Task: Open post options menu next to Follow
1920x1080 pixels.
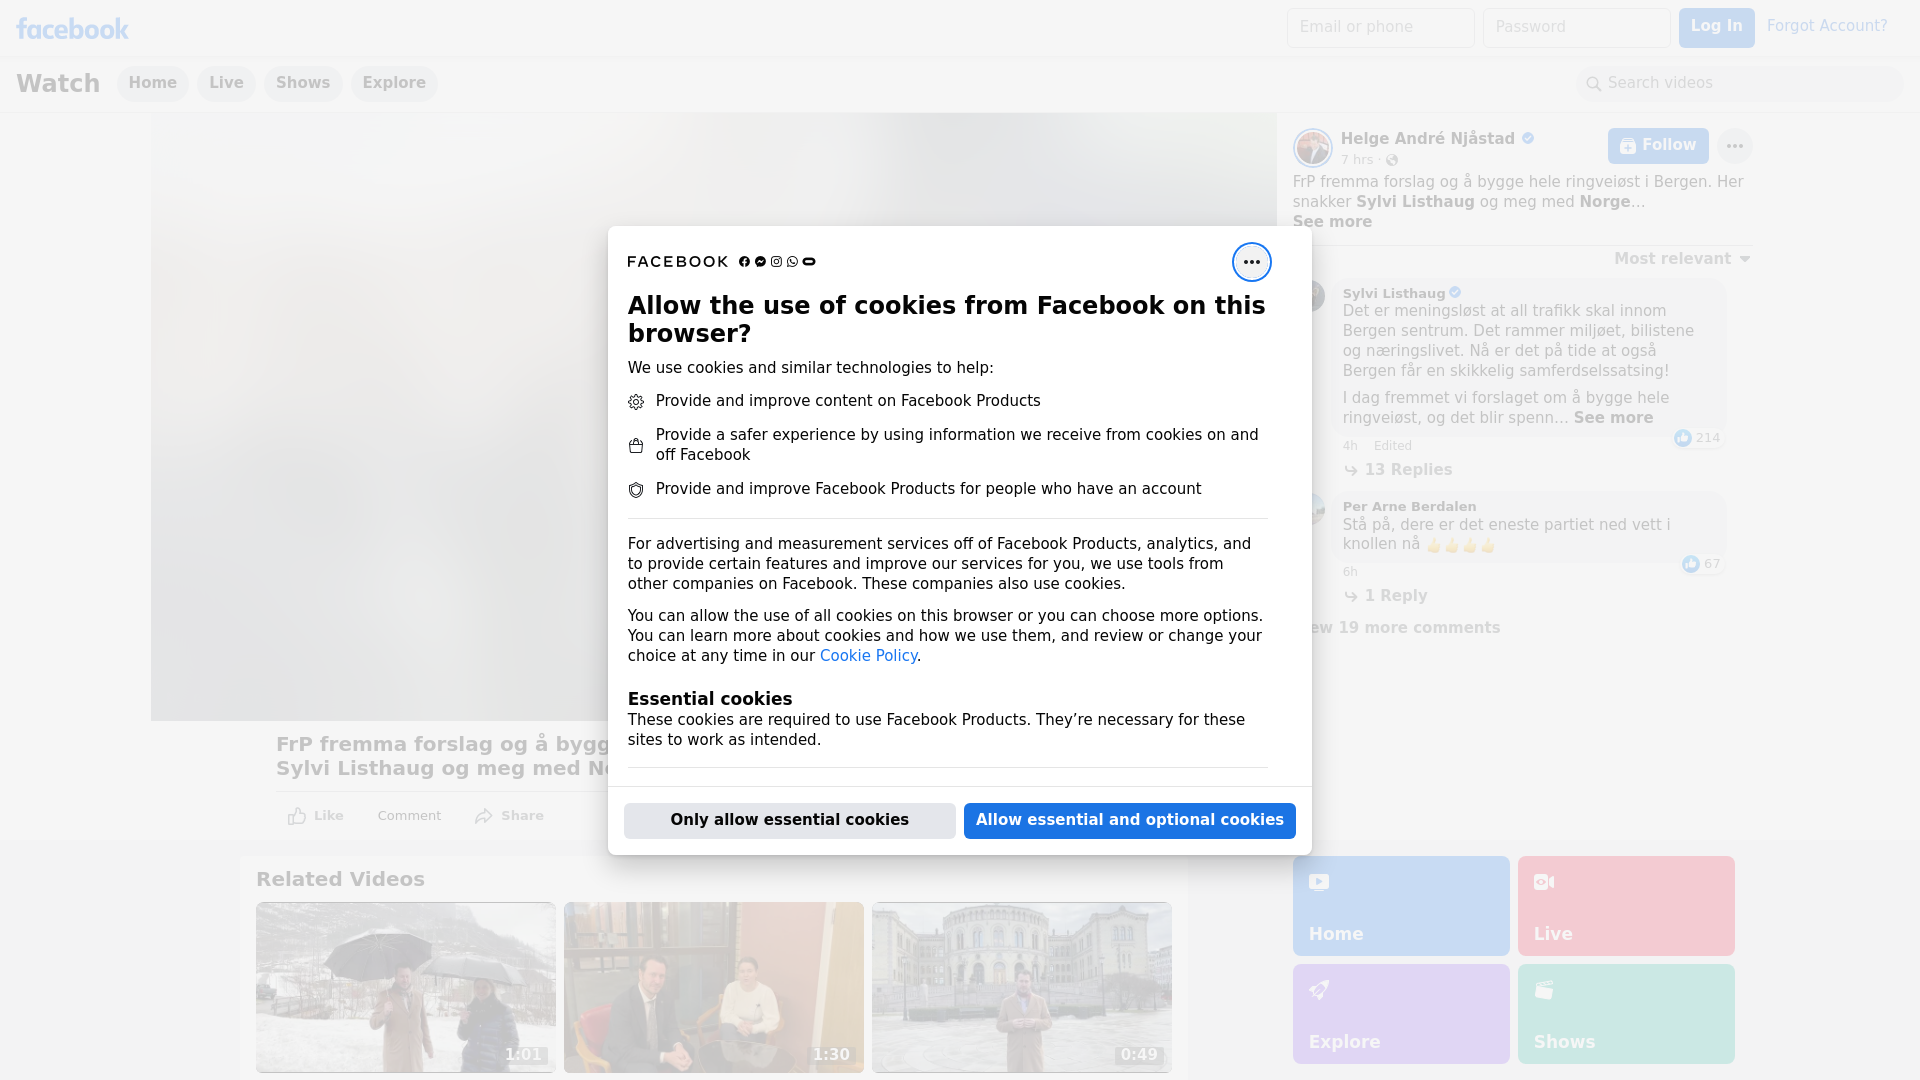Action: (x=1734, y=146)
